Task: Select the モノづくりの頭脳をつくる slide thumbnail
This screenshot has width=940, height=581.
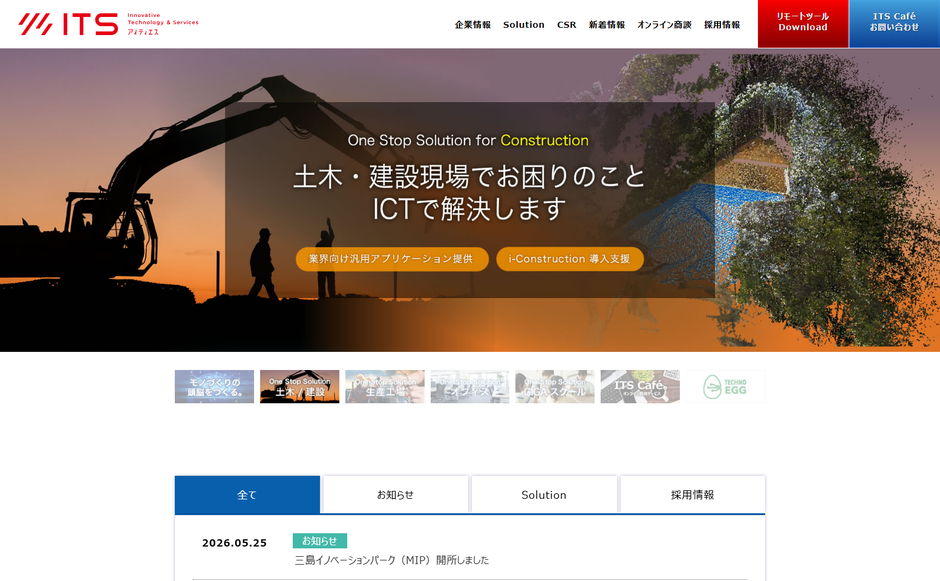Action: pyautogui.click(x=214, y=386)
